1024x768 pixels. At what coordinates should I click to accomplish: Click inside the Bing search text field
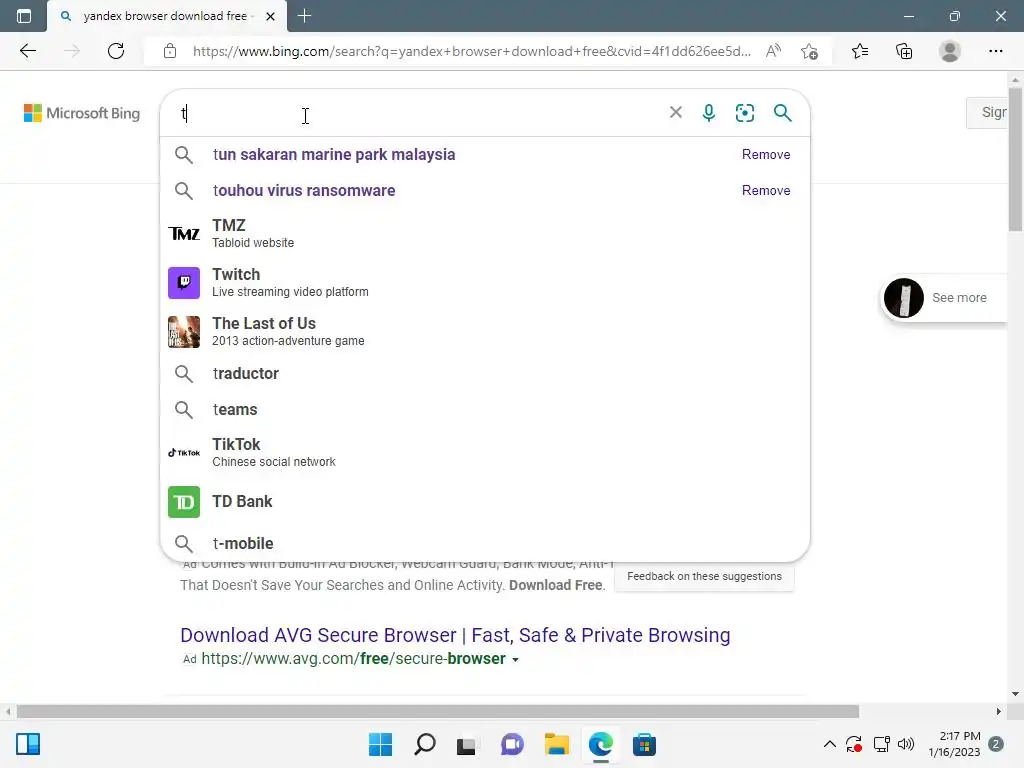pos(418,113)
